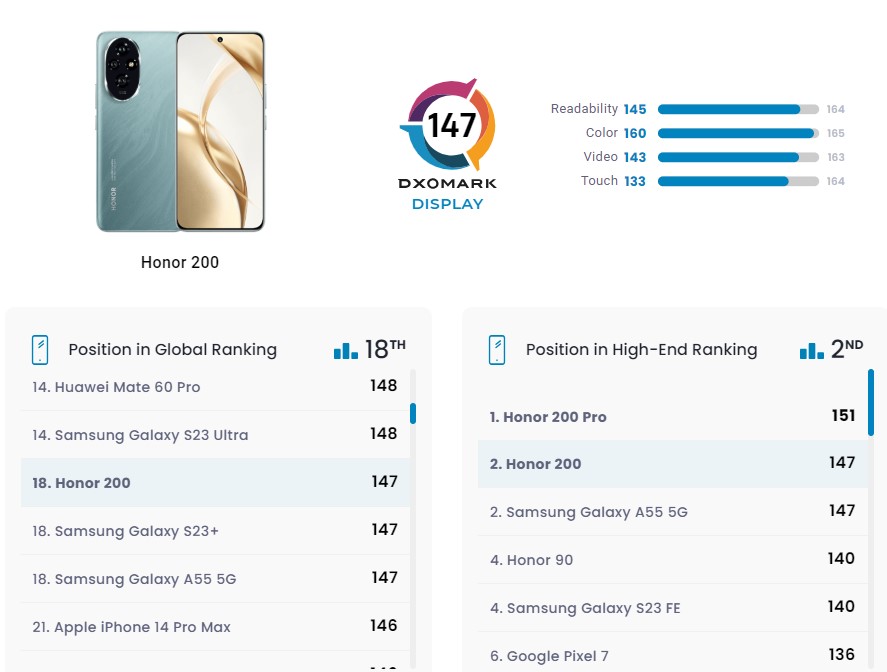The width and height of the screenshot is (887, 672).
Task: Click the Position in High-End Ranking heading
Action: pos(641,350)
